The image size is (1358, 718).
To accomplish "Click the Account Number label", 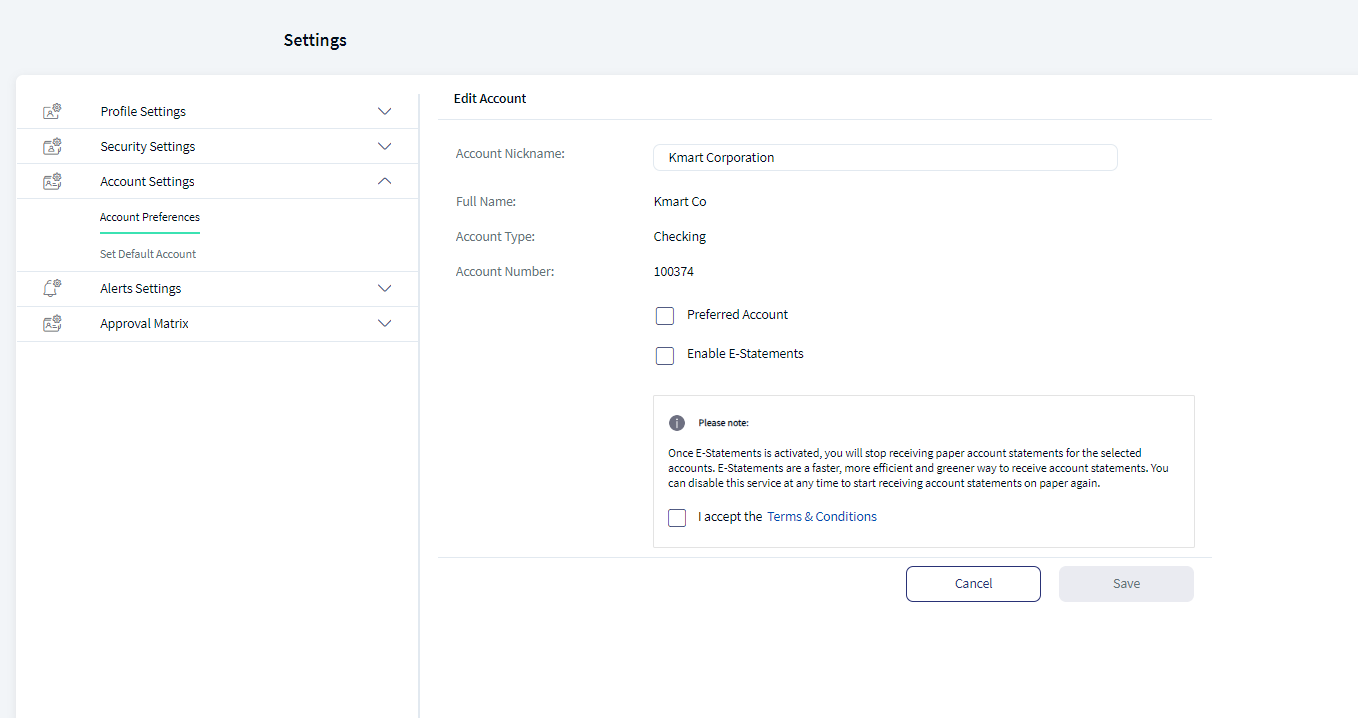I will click(x=505, y=271).
